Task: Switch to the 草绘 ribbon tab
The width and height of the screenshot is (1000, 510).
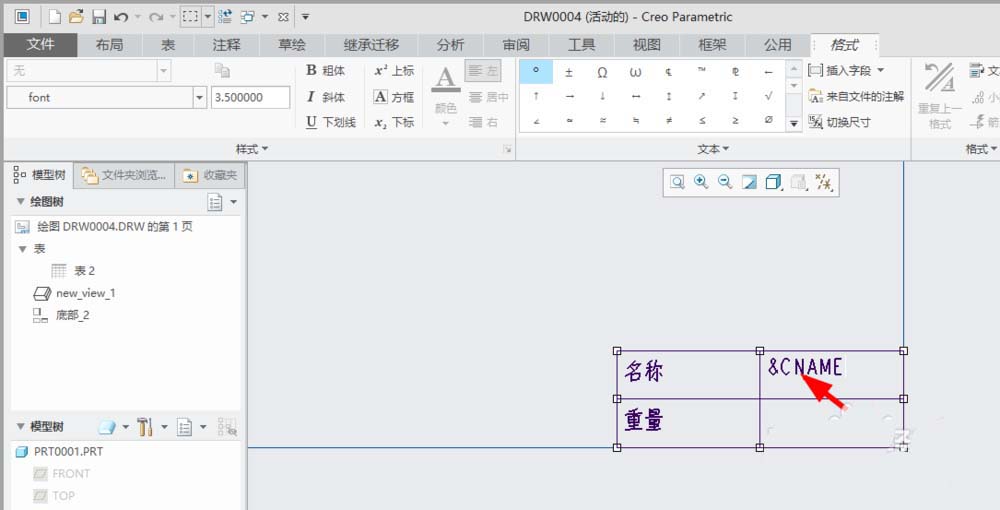Action: tap(291, 45)
